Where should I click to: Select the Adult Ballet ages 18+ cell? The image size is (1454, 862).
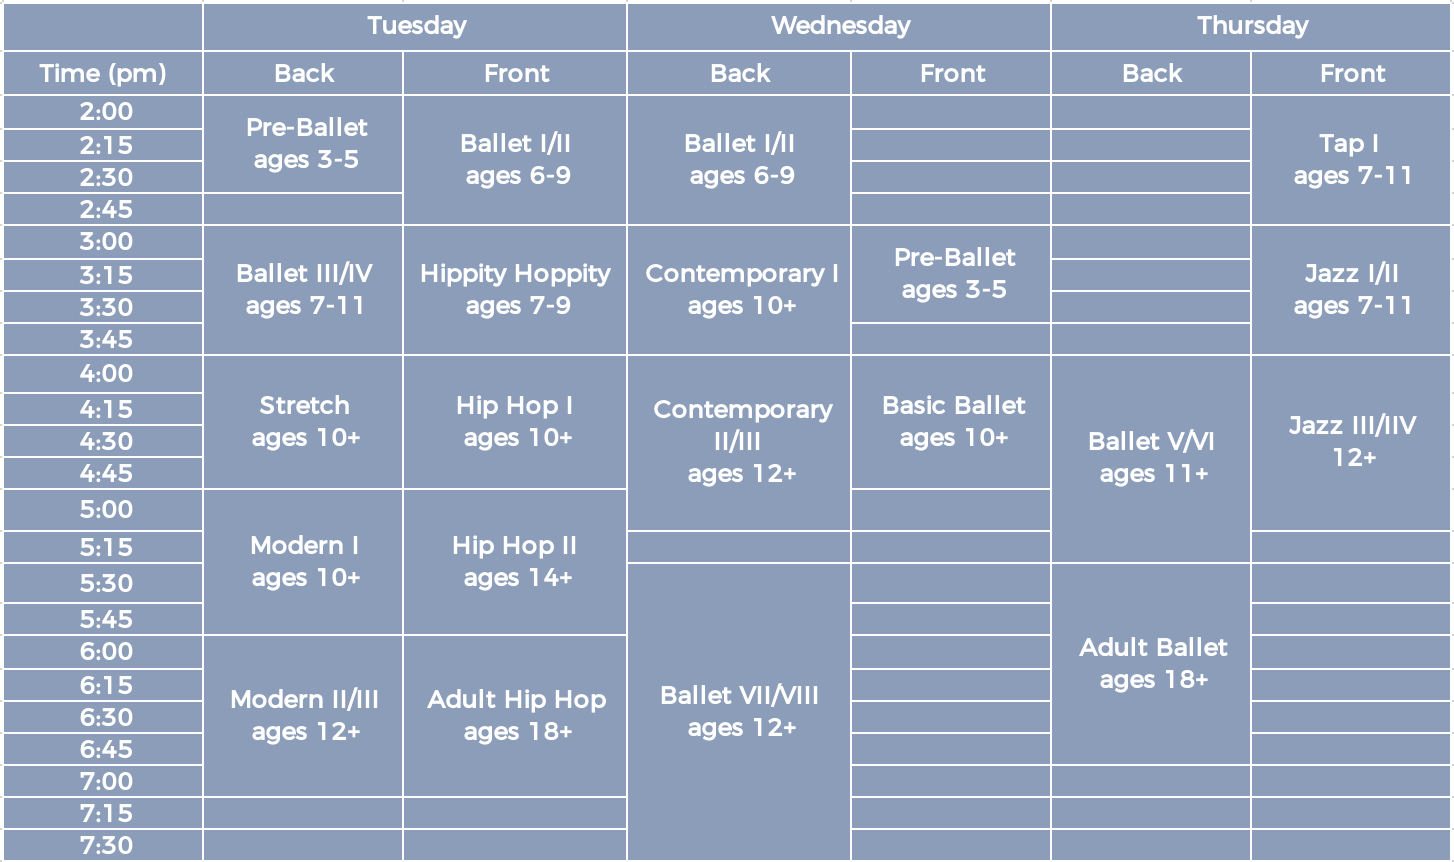click(1151, 664)
